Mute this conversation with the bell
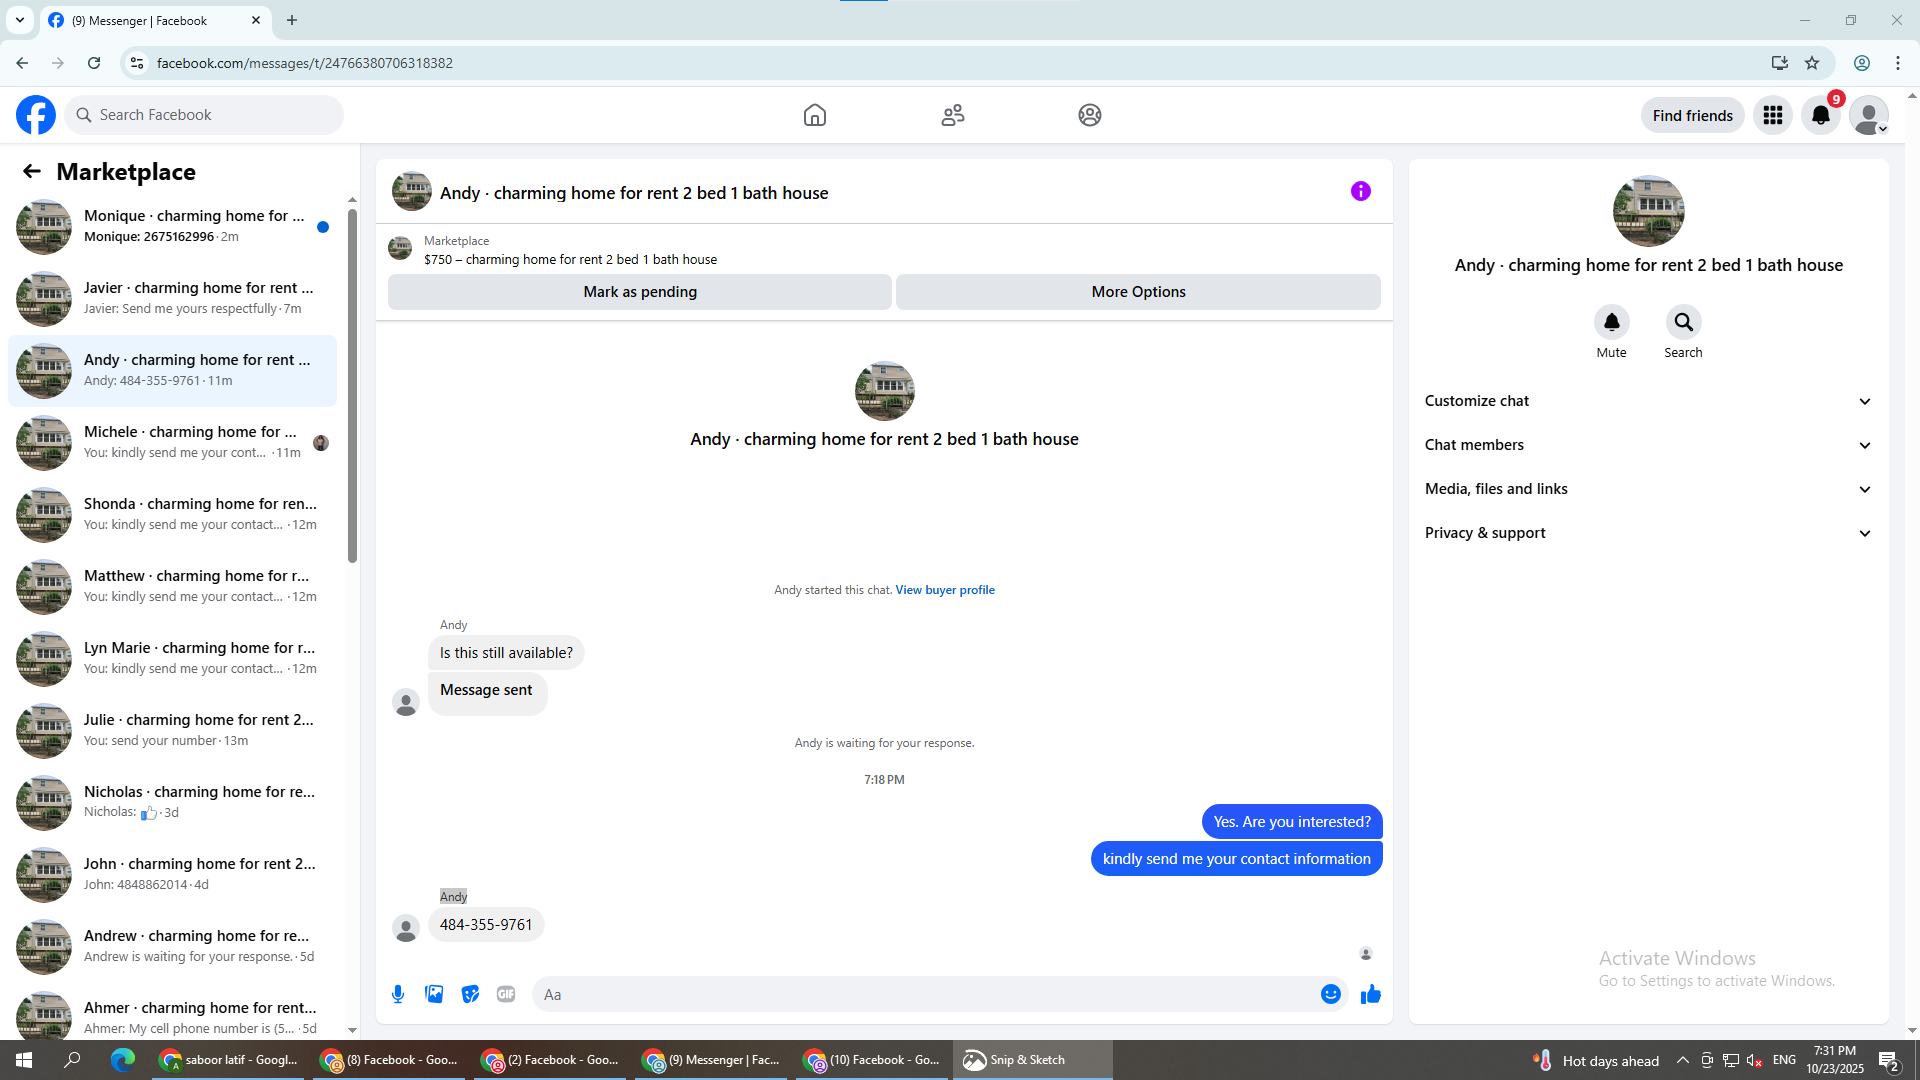This screenshot has height=1080, width=1920. (x=1611, y=322)
